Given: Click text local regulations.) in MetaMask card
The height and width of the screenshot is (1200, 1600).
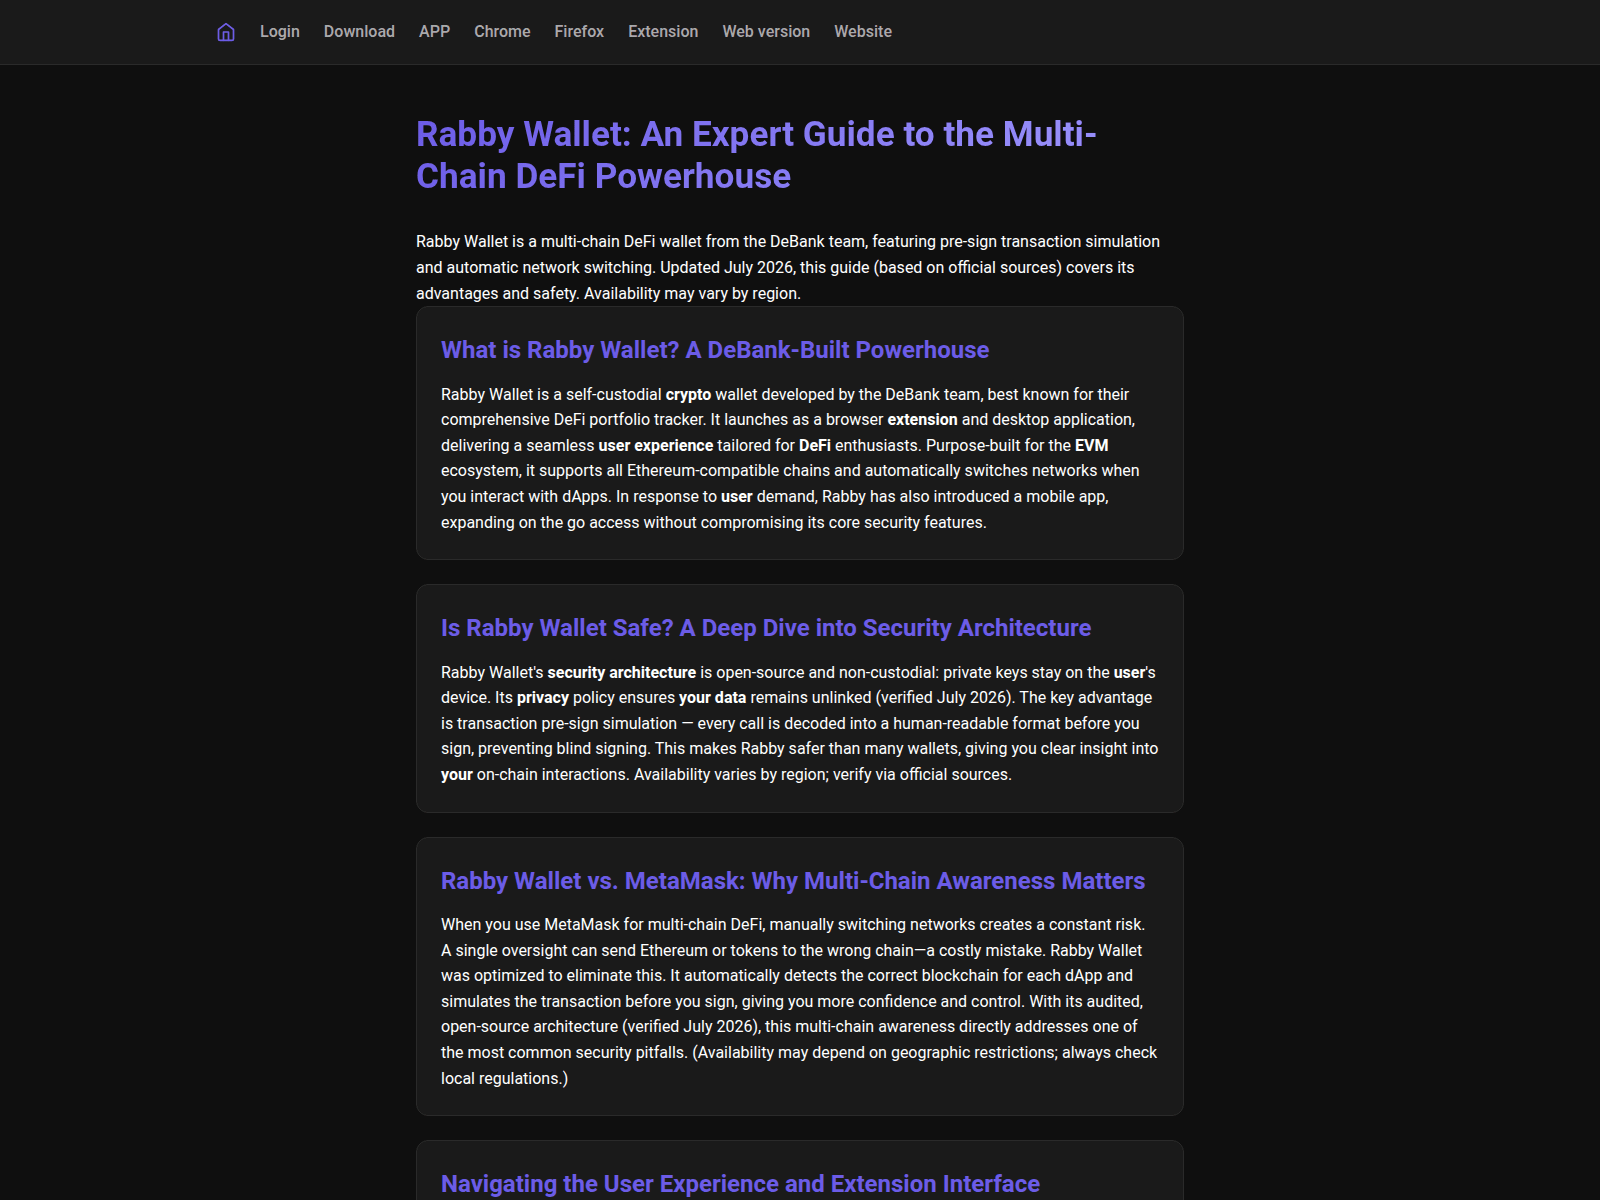Looking at the screenshot, I should [x=505, y=1079].
